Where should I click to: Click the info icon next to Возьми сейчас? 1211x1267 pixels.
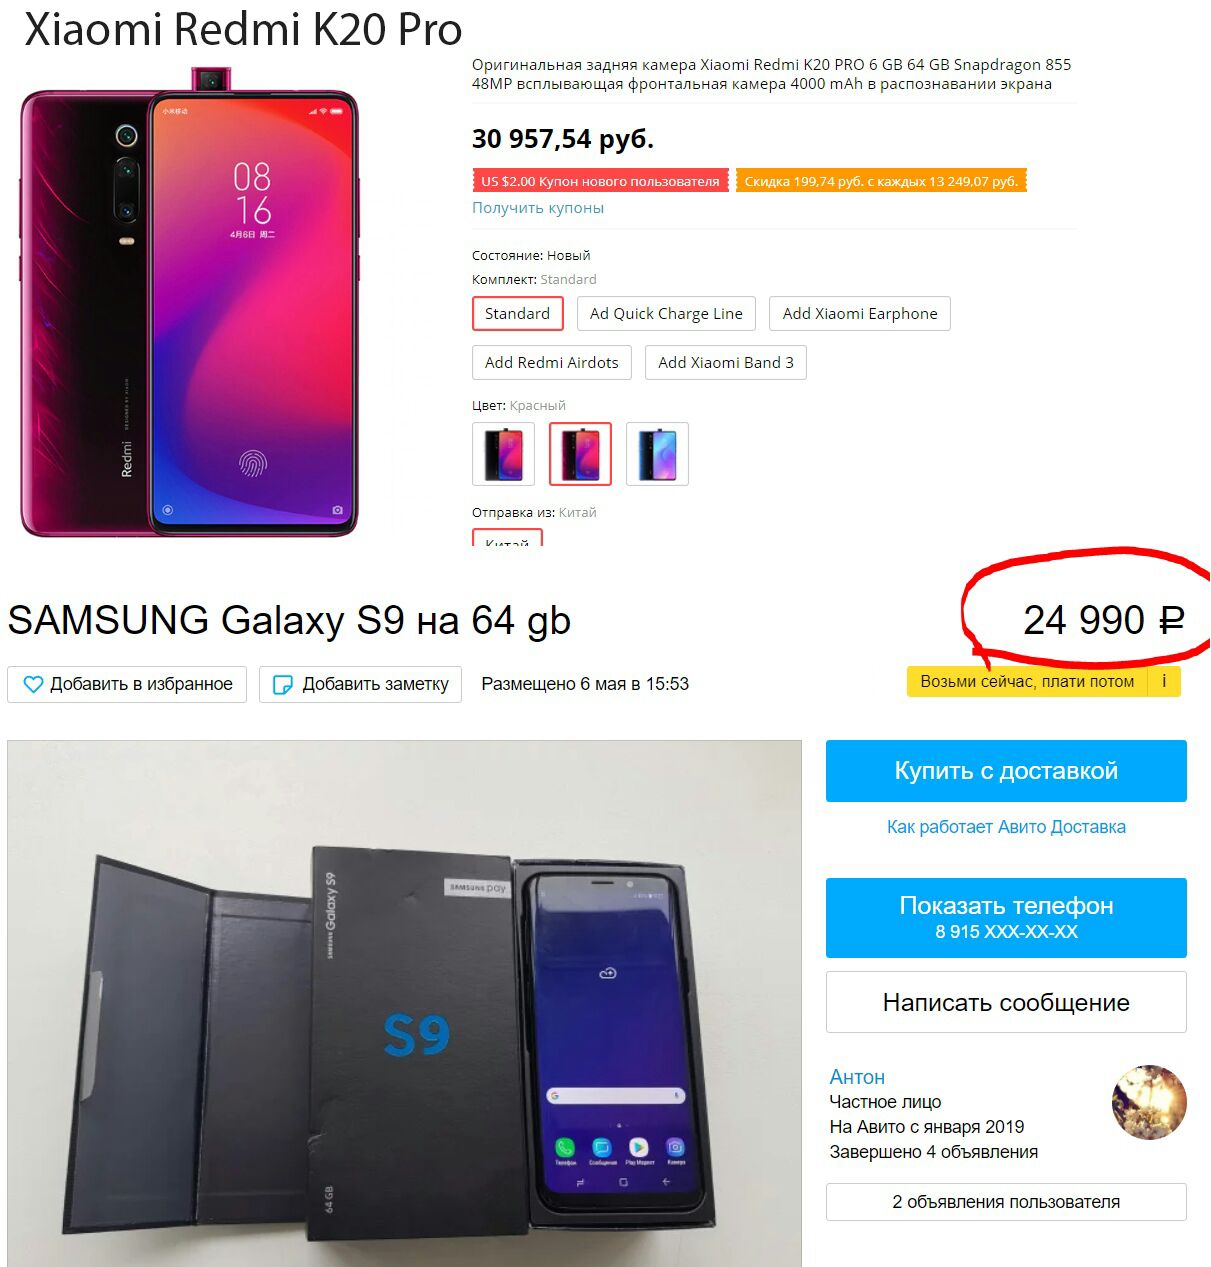point(1164,681)
